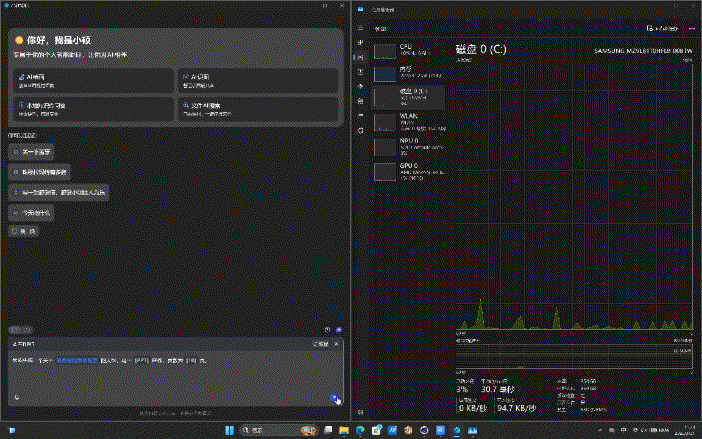Select the WLAN performance item
Image resolution: width=702 pixels, height=439 pixels.
pos(408,122)
